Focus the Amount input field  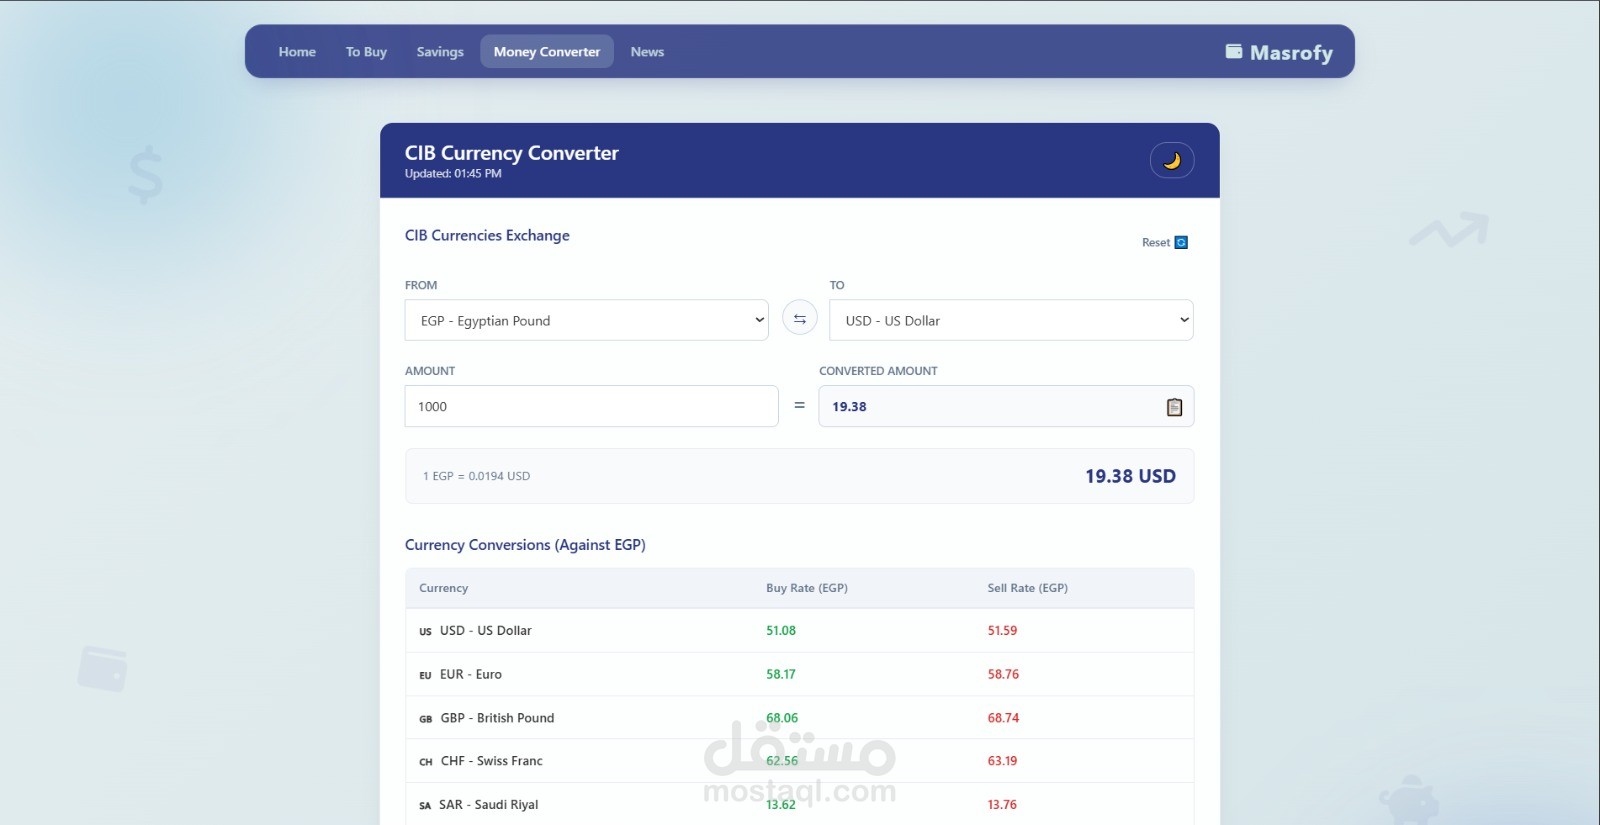pos(591,406)
